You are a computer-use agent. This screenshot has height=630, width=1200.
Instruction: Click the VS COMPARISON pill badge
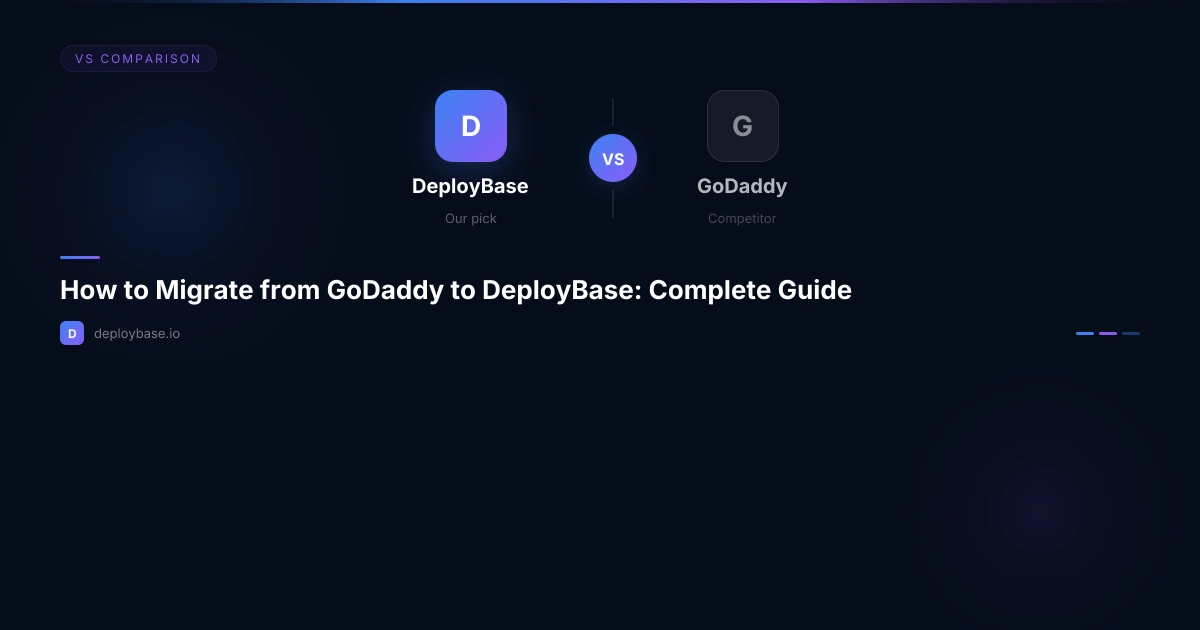pyautogui.click(x=138, y=59)
